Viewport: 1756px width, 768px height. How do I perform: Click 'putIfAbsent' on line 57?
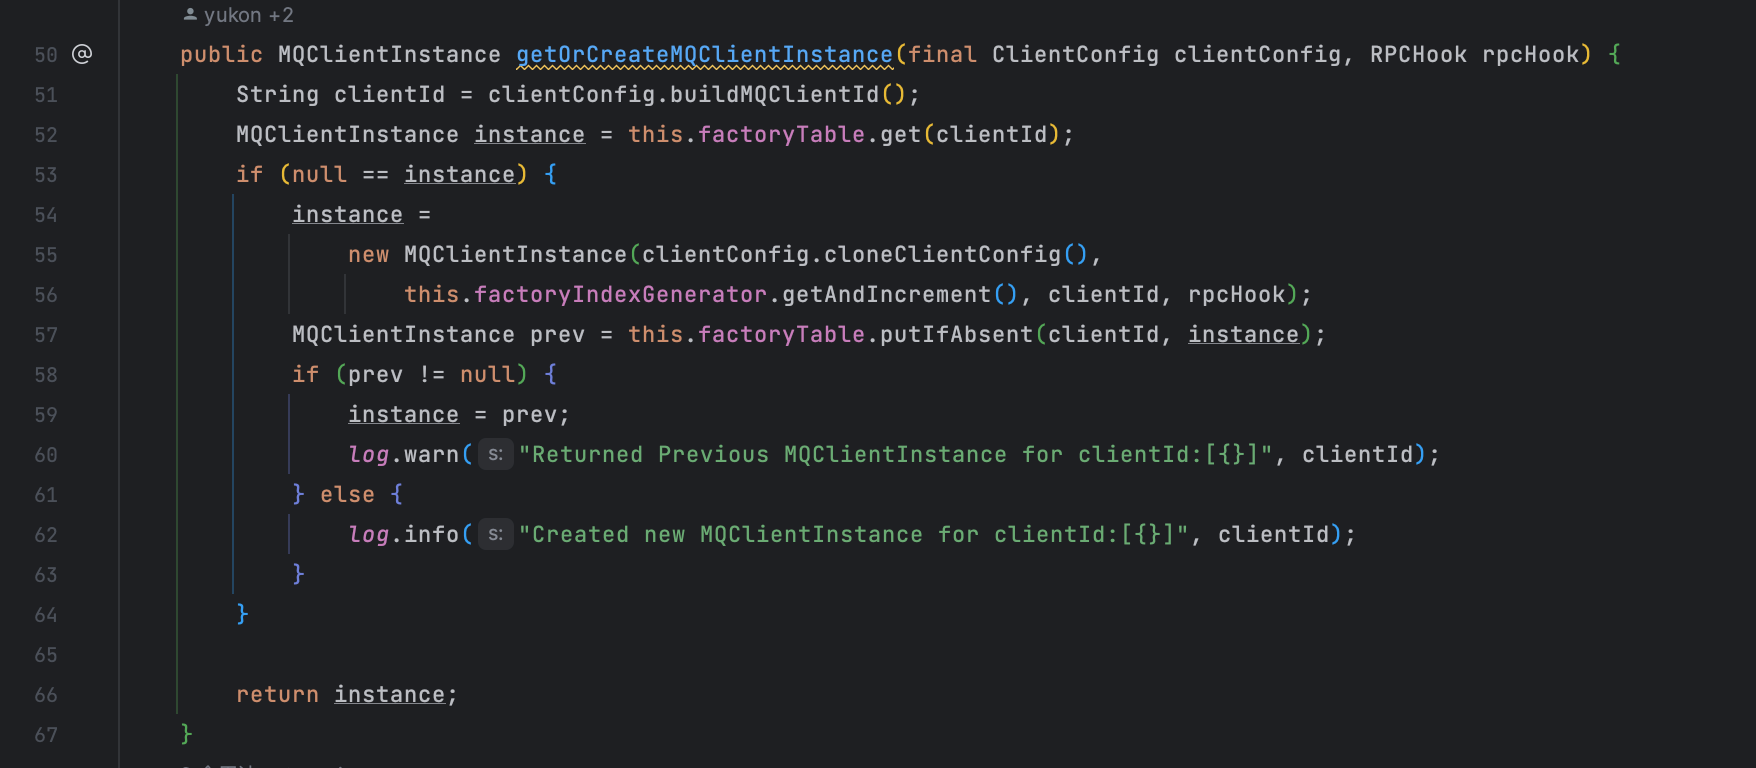coord(956,334)
